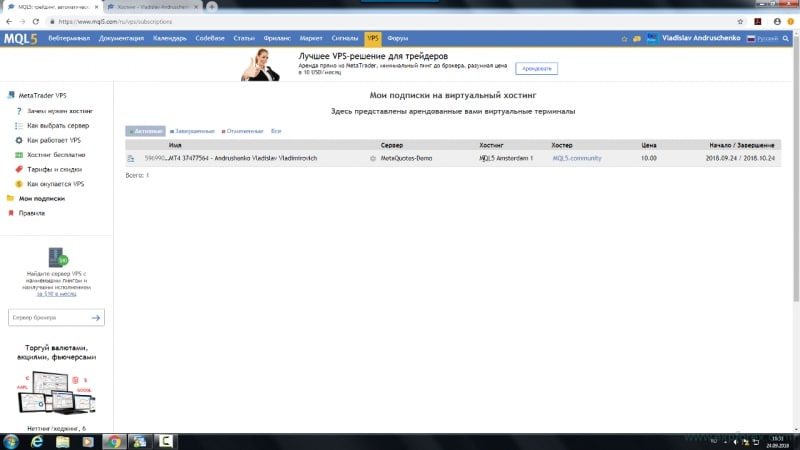Image resolution: width=800 pixels, height=450 pixels.
Task: Open the messages icon in MQL5 header
Action: 637,39
